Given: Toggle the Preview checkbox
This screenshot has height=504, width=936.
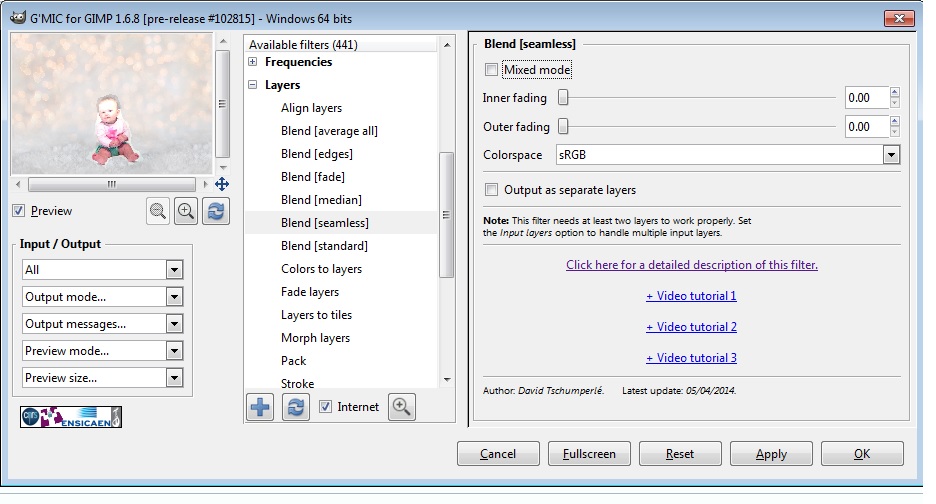Looking at the screenshot, I should tap(19, 211).
